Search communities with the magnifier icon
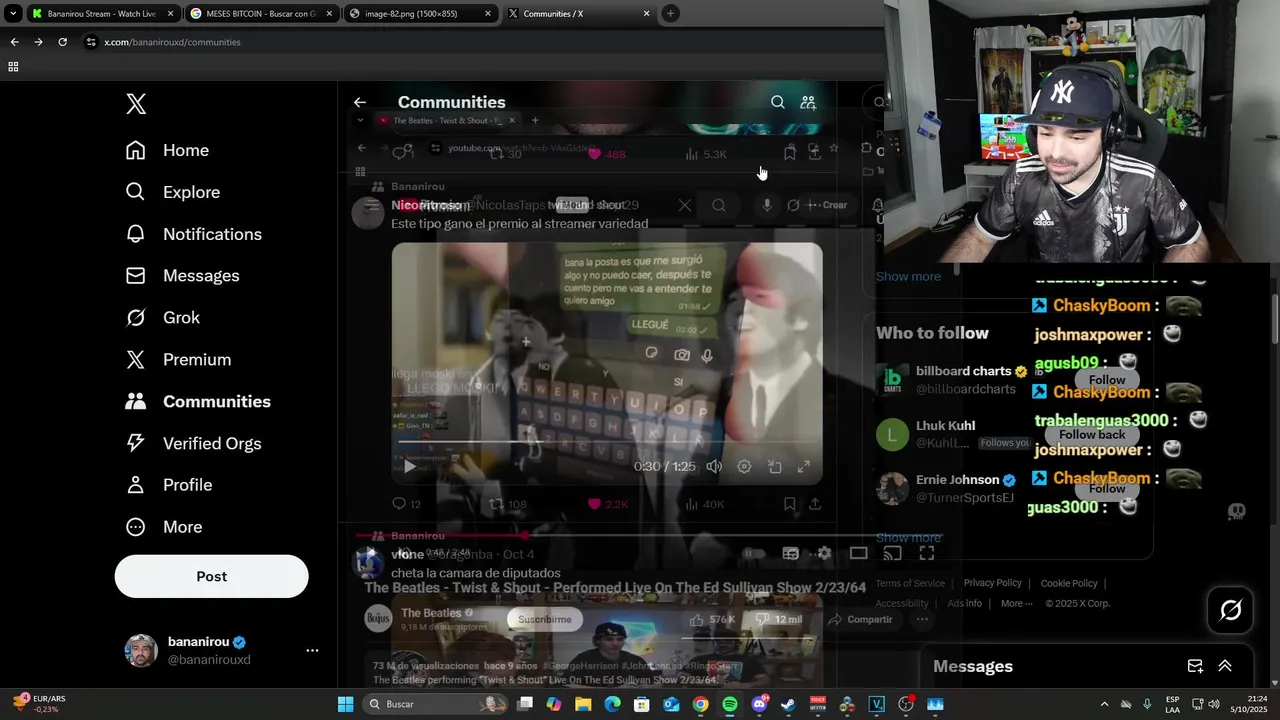The height and width of the screenshot is (720, 1280). (777, 102)
